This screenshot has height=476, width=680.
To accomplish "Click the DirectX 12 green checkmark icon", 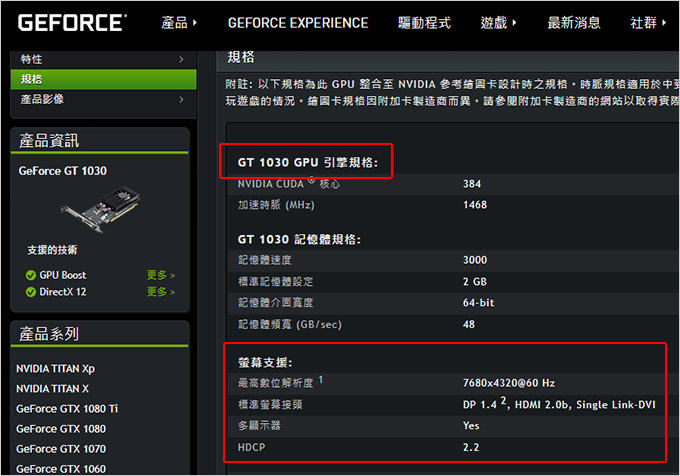I will pos(30,292).
